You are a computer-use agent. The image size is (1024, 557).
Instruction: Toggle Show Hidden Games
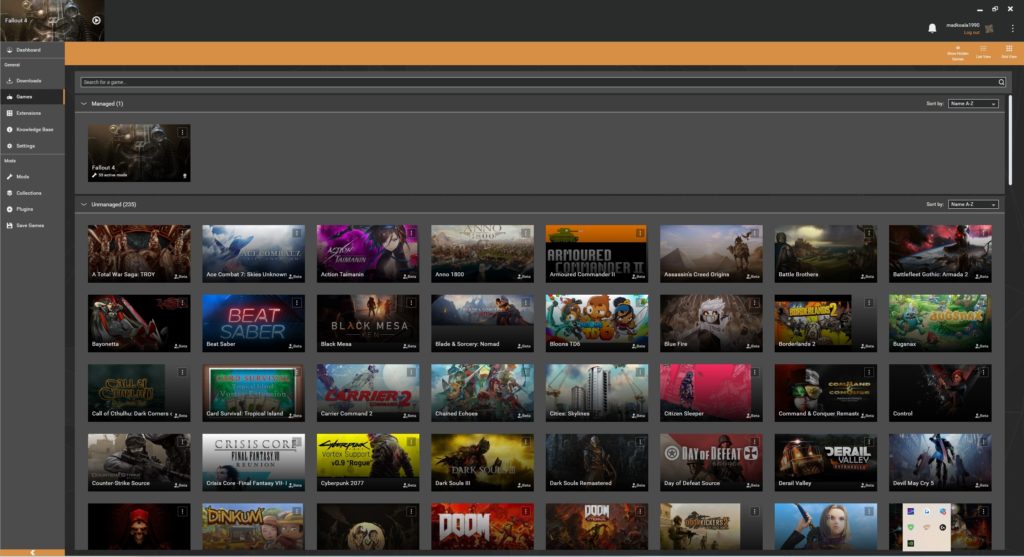957,53
